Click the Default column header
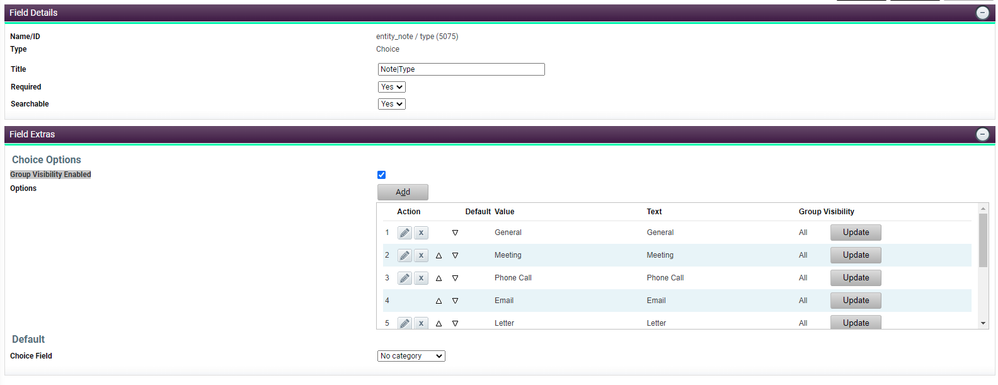The height and width of the screenshot is (385, 998). click(x=478, y=211)
